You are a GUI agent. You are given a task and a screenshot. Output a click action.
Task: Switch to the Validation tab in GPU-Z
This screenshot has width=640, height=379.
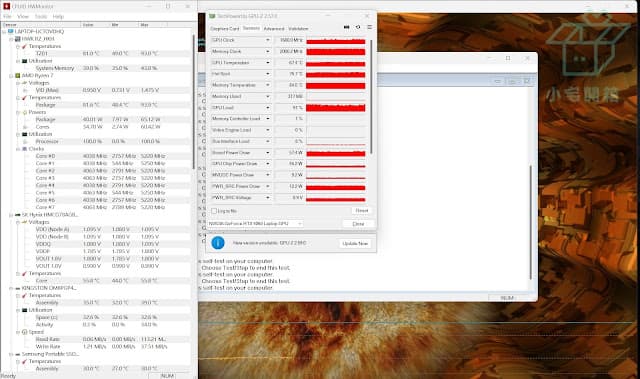[298, 29]
